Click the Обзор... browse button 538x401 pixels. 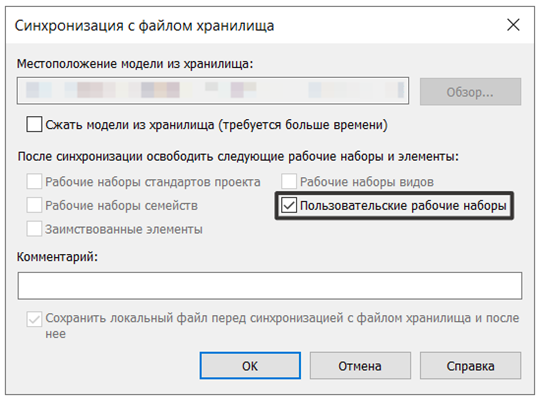pyautogui.click(x=470, y=92)
